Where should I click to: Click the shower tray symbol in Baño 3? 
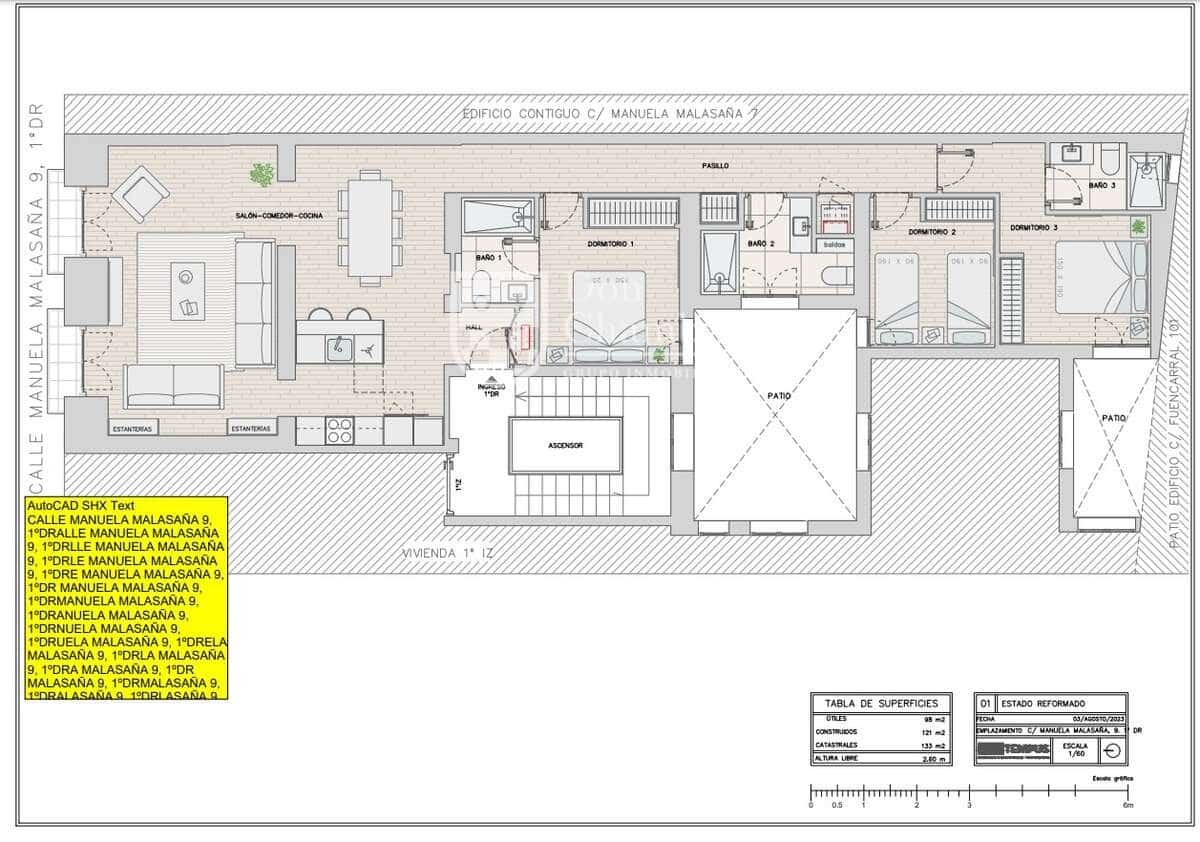pyautogui.click(x=1145, y=182)
